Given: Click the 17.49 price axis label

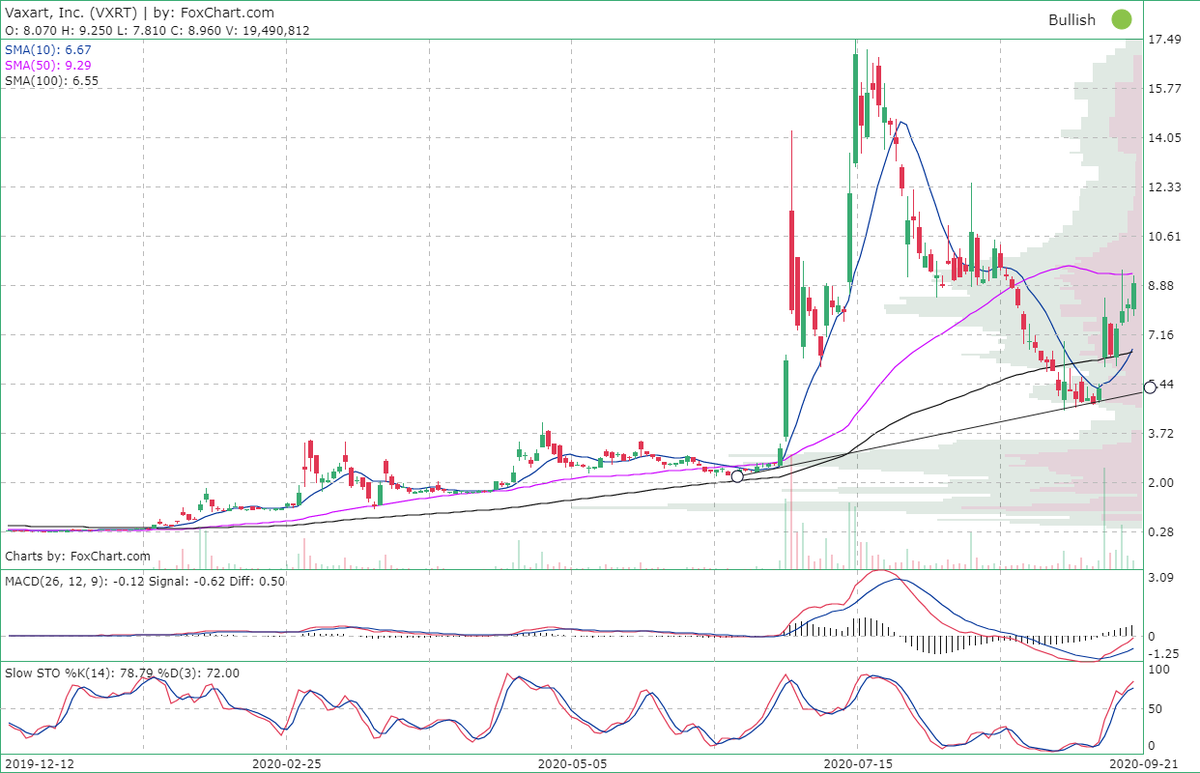Looking at the screenshot, I should tap(1166, 40).
